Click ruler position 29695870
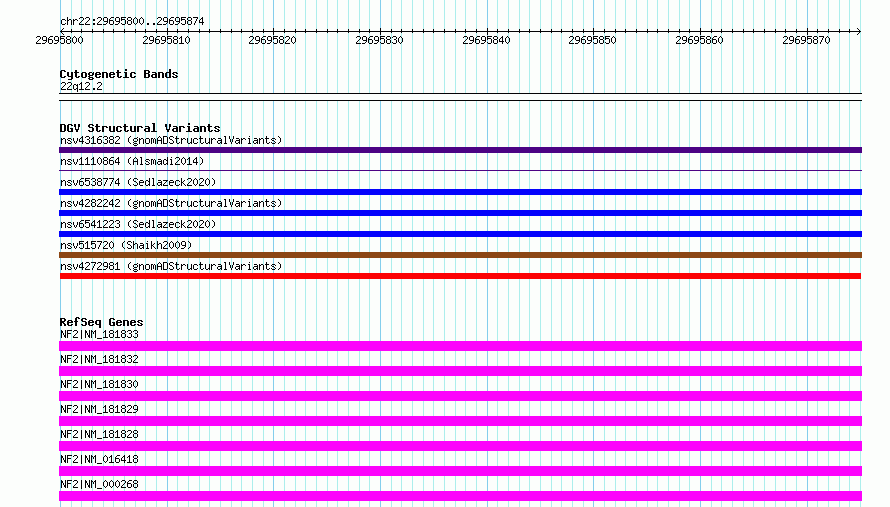Image resolution: width=890 pixels, height=507 pixels. click(807, 40)
